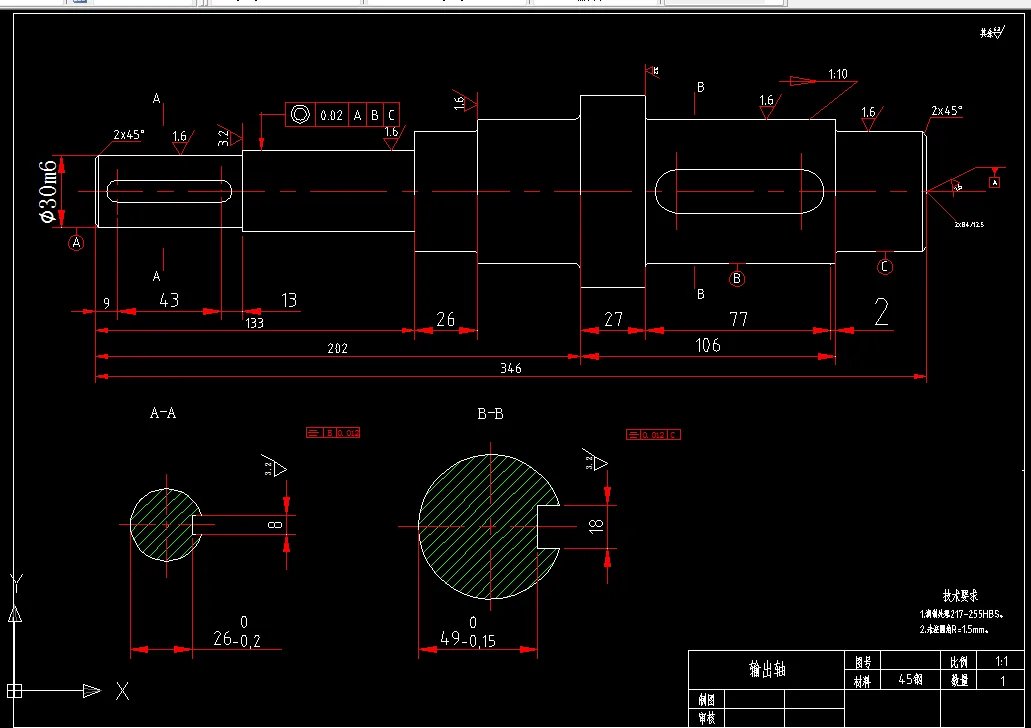Click the concentricity symbol in the tolerance frame
The height and width of the screenshot is (728, 1031).
pyautogui.click(x=300, y=114)
